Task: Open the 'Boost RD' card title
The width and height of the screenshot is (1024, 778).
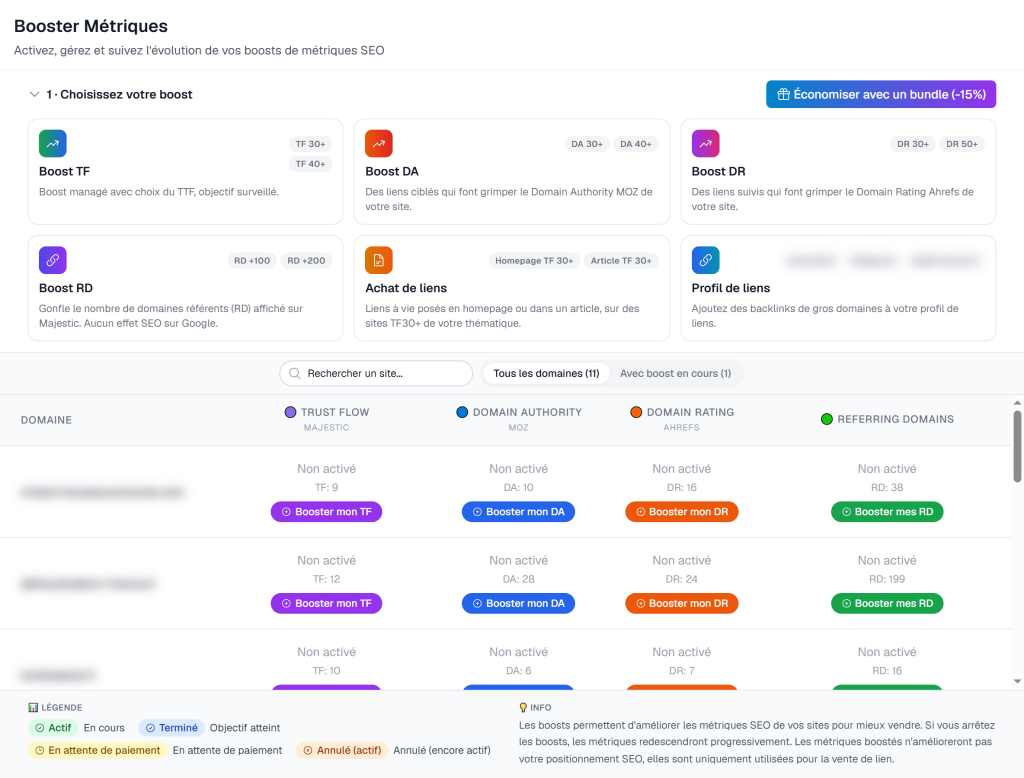Action: 65,288
